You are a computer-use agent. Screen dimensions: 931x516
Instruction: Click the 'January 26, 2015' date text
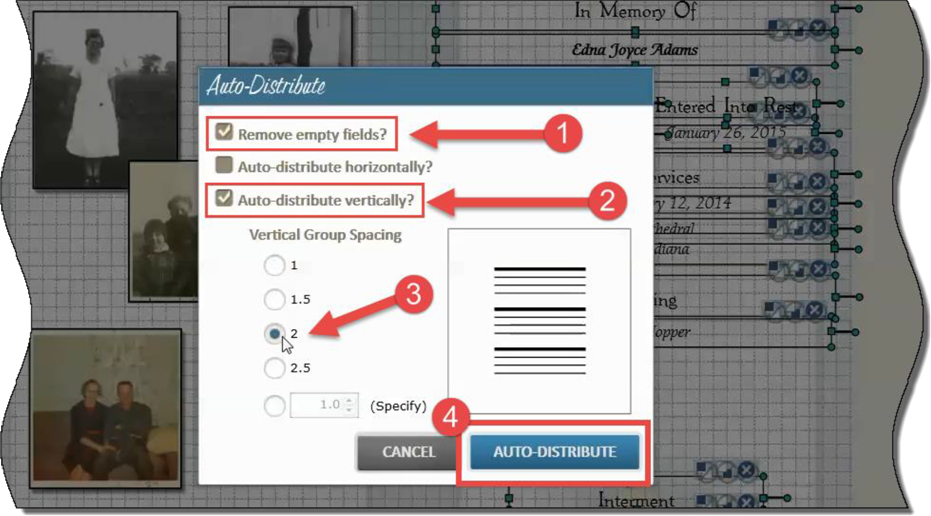[x=727, y=132]
